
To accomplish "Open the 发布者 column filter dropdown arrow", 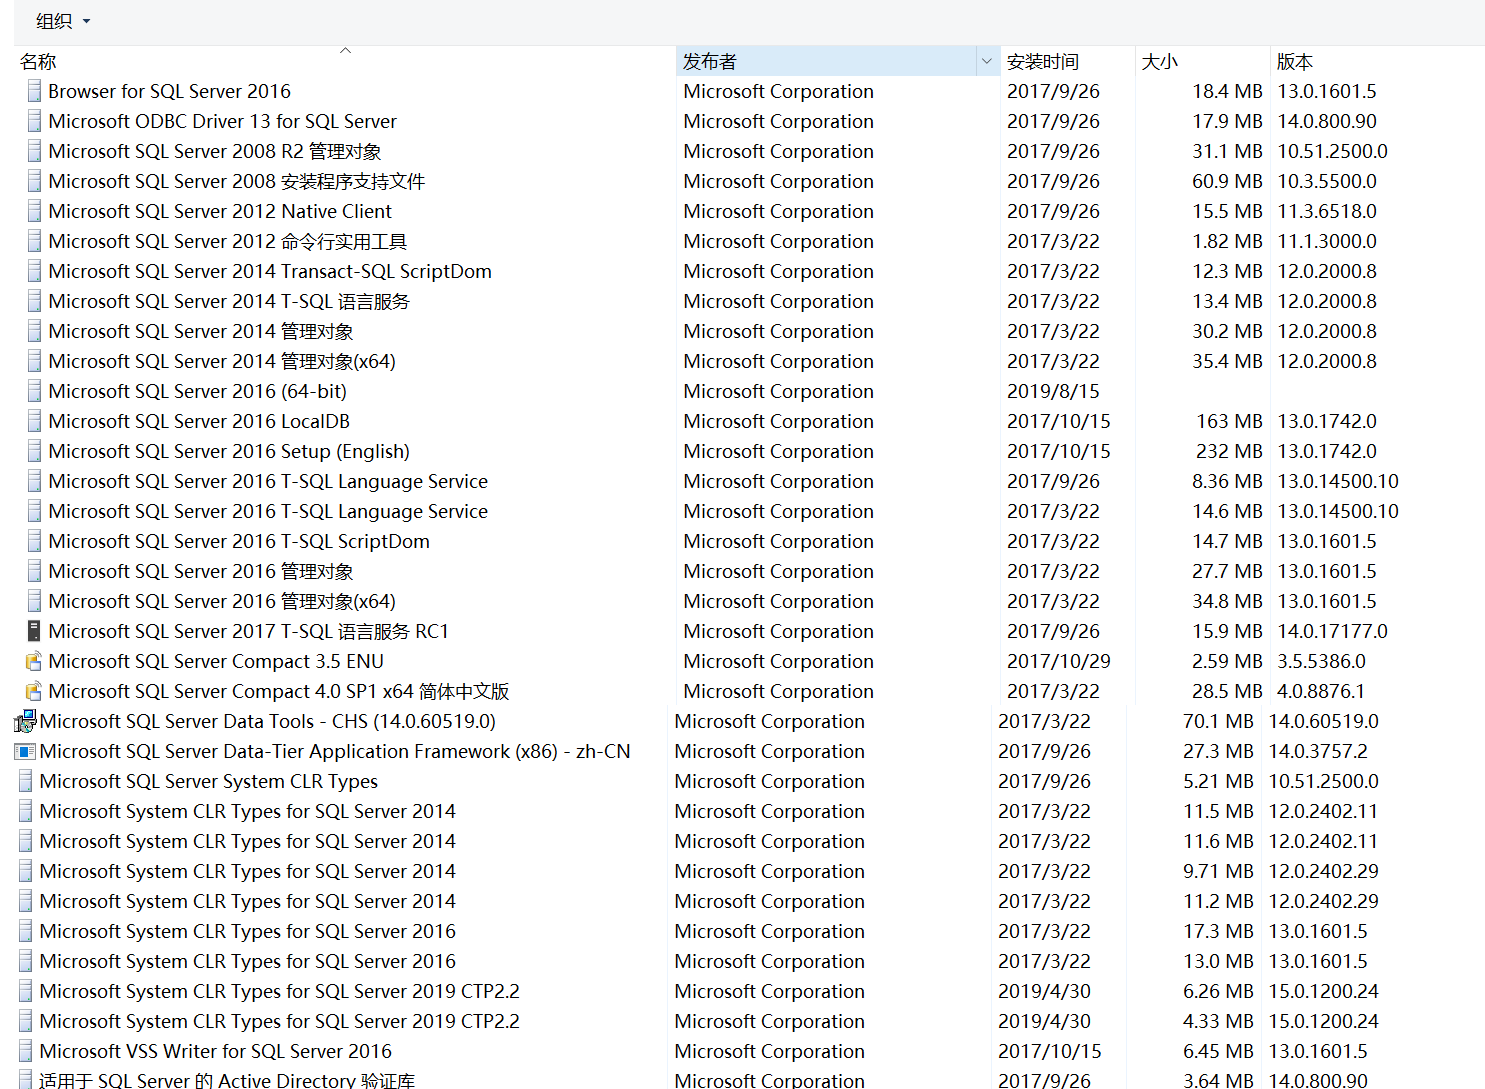I will click(x=986, y=61).
